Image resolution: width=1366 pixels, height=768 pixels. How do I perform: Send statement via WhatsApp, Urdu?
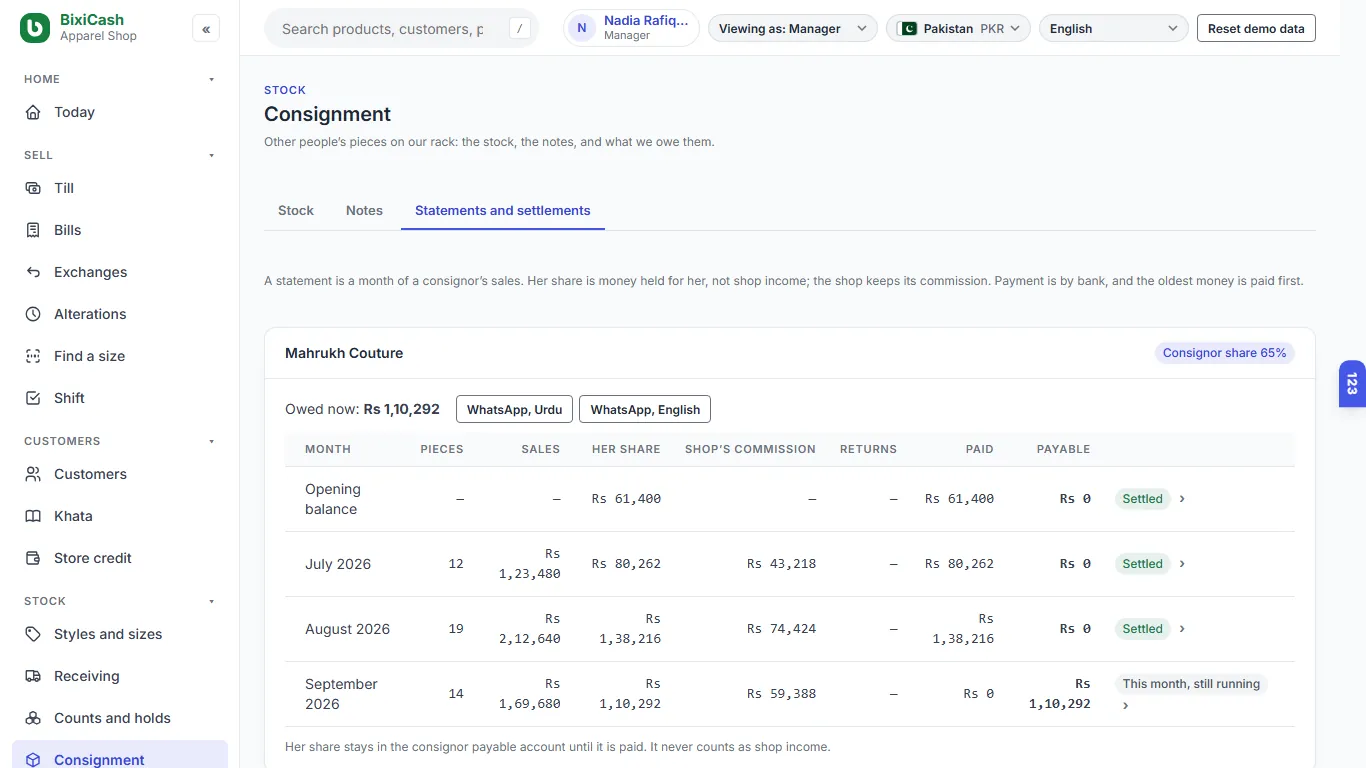tap(514, 409)
